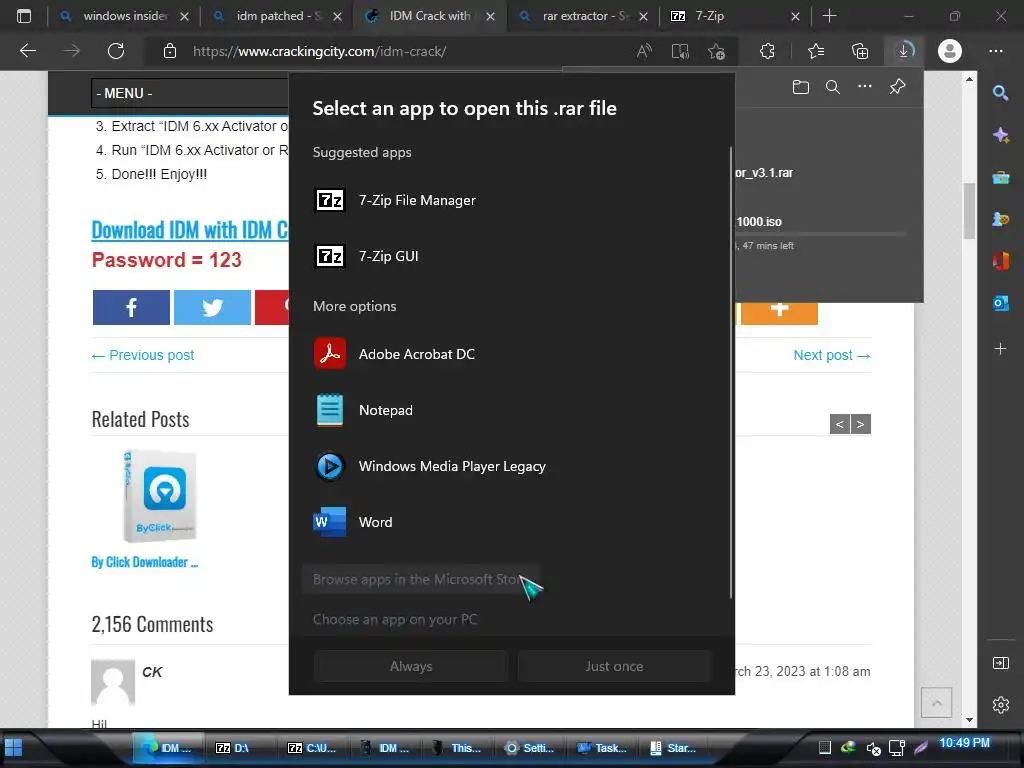Switch to D:\ 7-Zip taskbar window
This screenshot has height=768, width=1024.
tap(239, 748)
